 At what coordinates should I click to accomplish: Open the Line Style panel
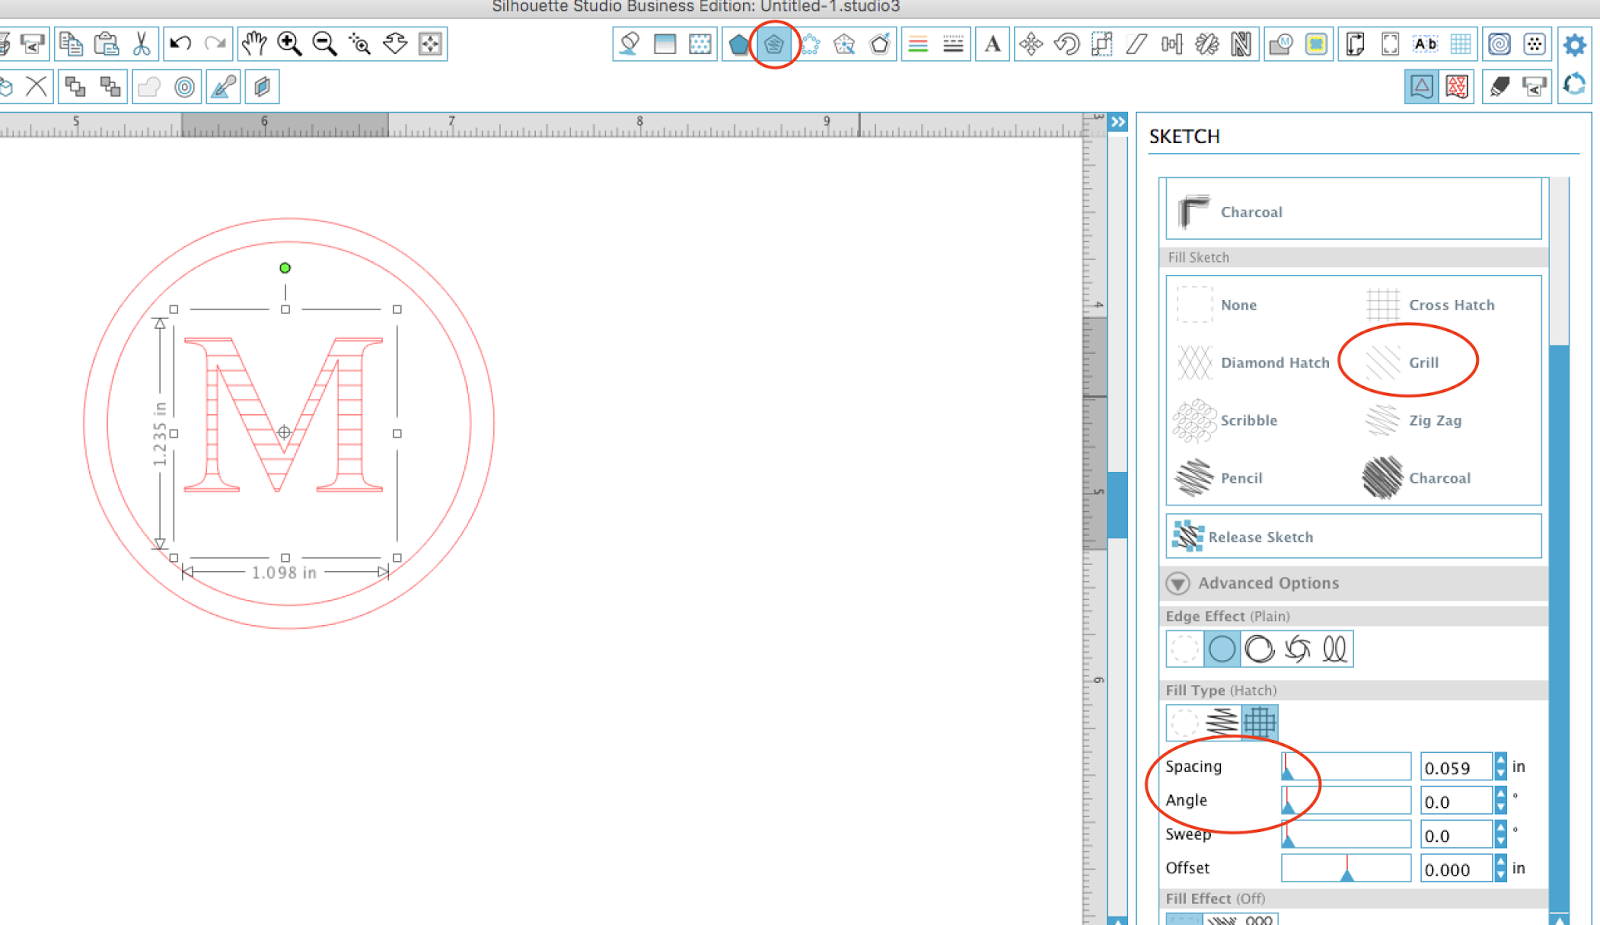pyautogui.click(x=953, y=44)
